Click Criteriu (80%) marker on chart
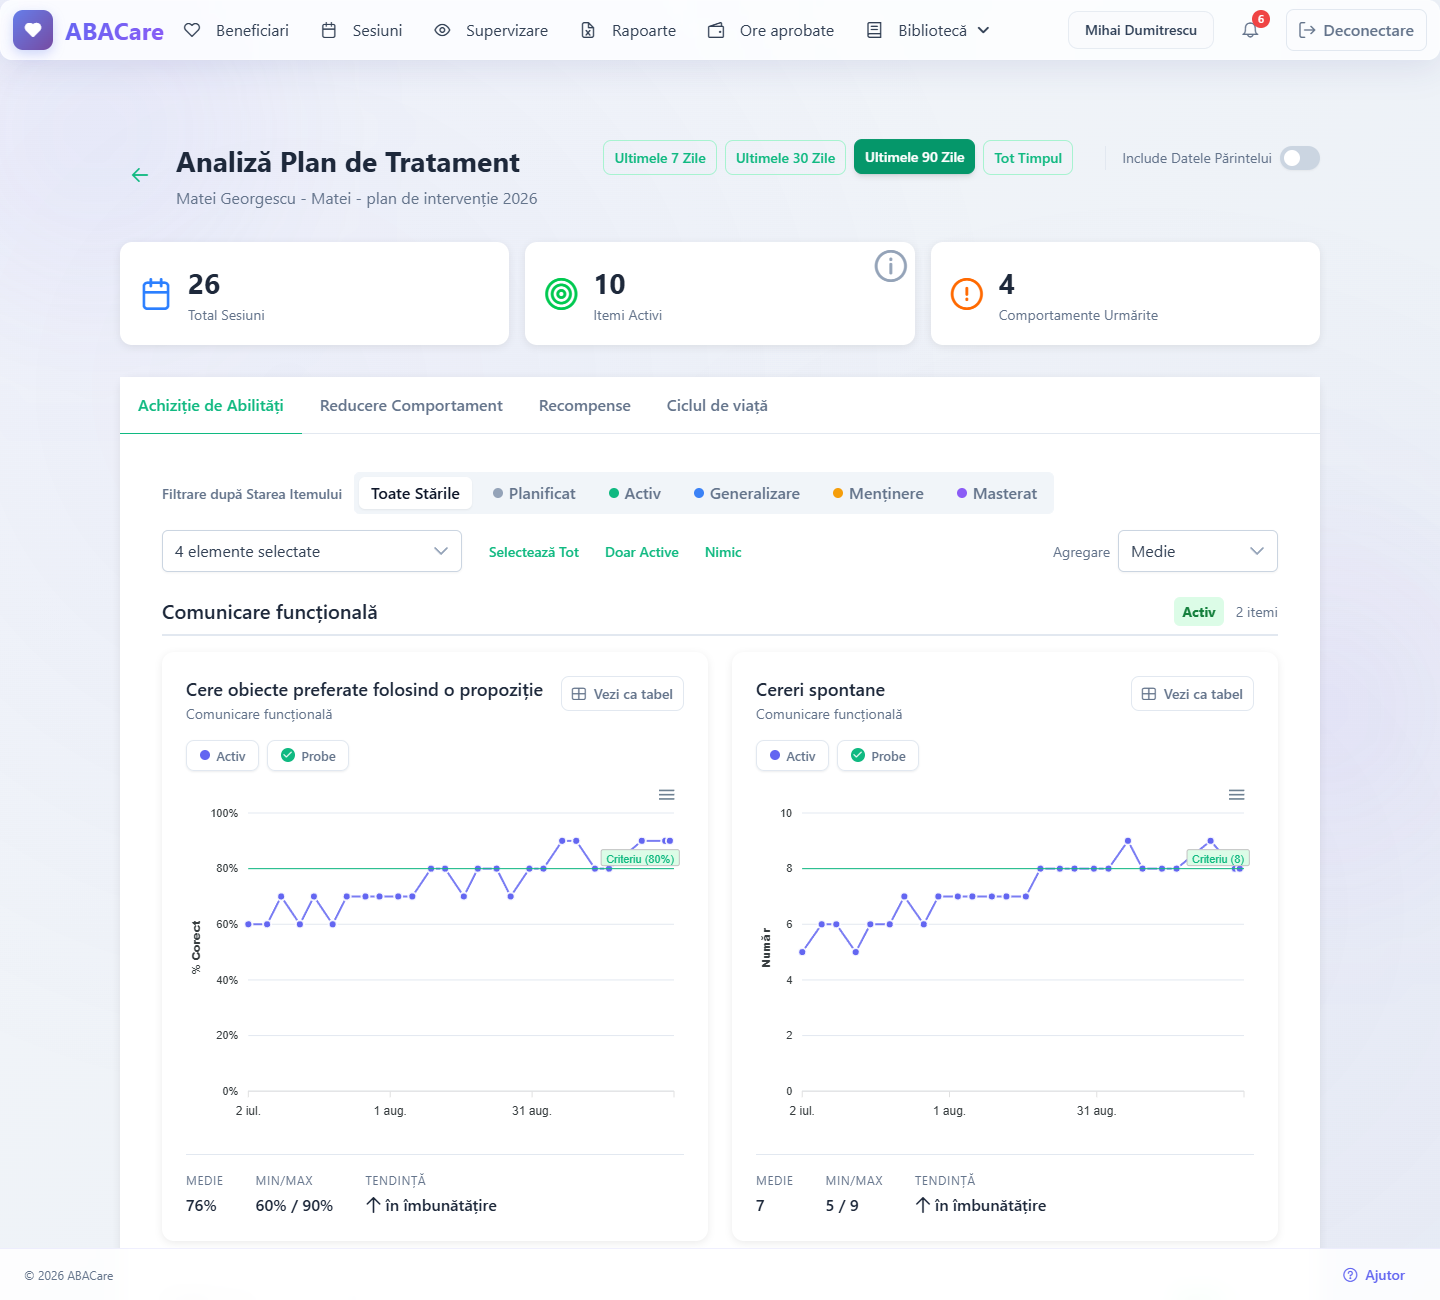Viewport: 1440px width, 1300px height. click(640, 859)
